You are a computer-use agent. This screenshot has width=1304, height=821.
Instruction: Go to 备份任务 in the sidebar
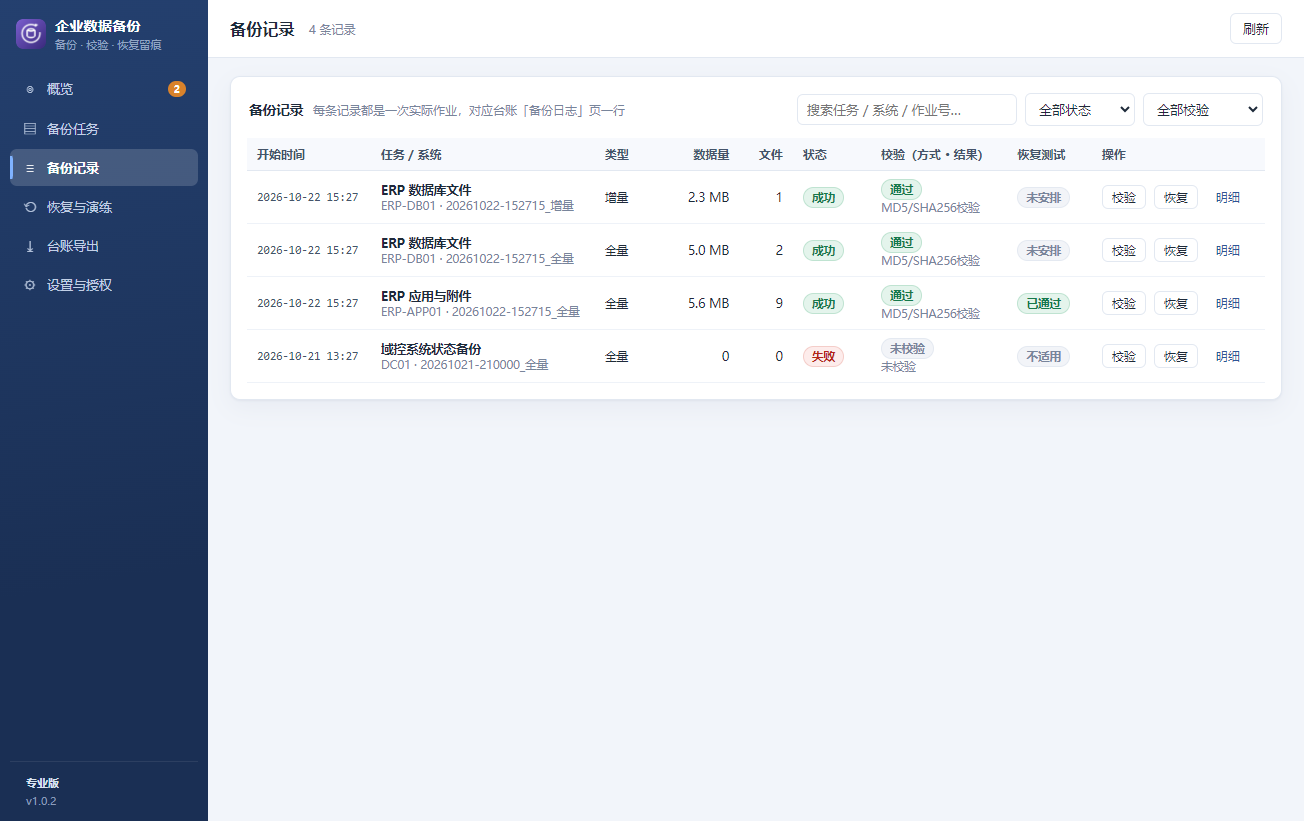pyautogui.click(x=104, y=129)
